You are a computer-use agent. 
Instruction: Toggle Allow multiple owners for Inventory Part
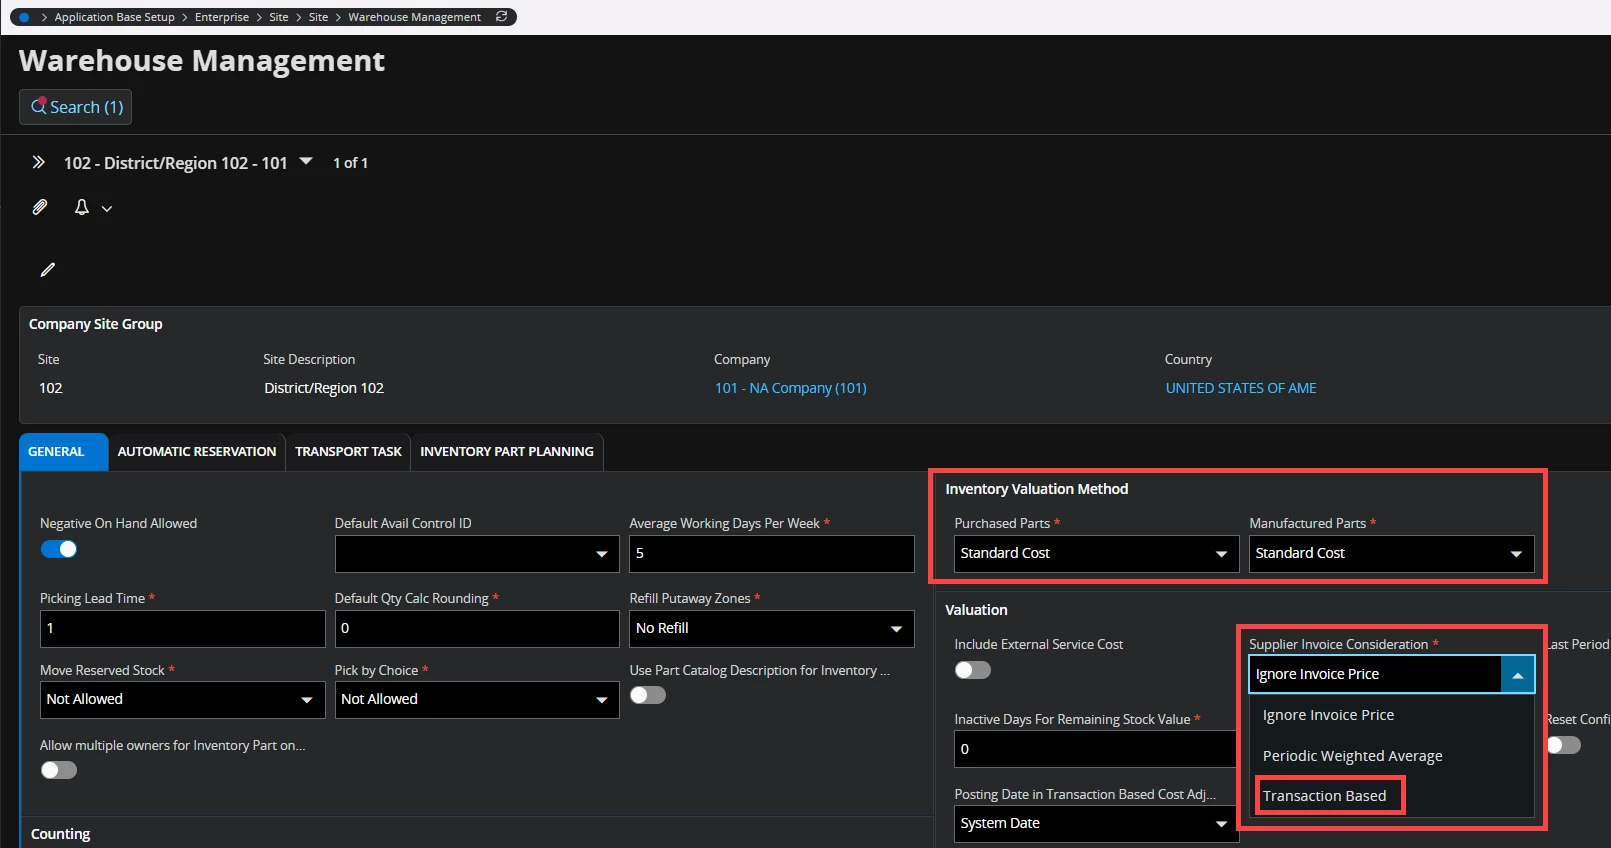[59, 770]
